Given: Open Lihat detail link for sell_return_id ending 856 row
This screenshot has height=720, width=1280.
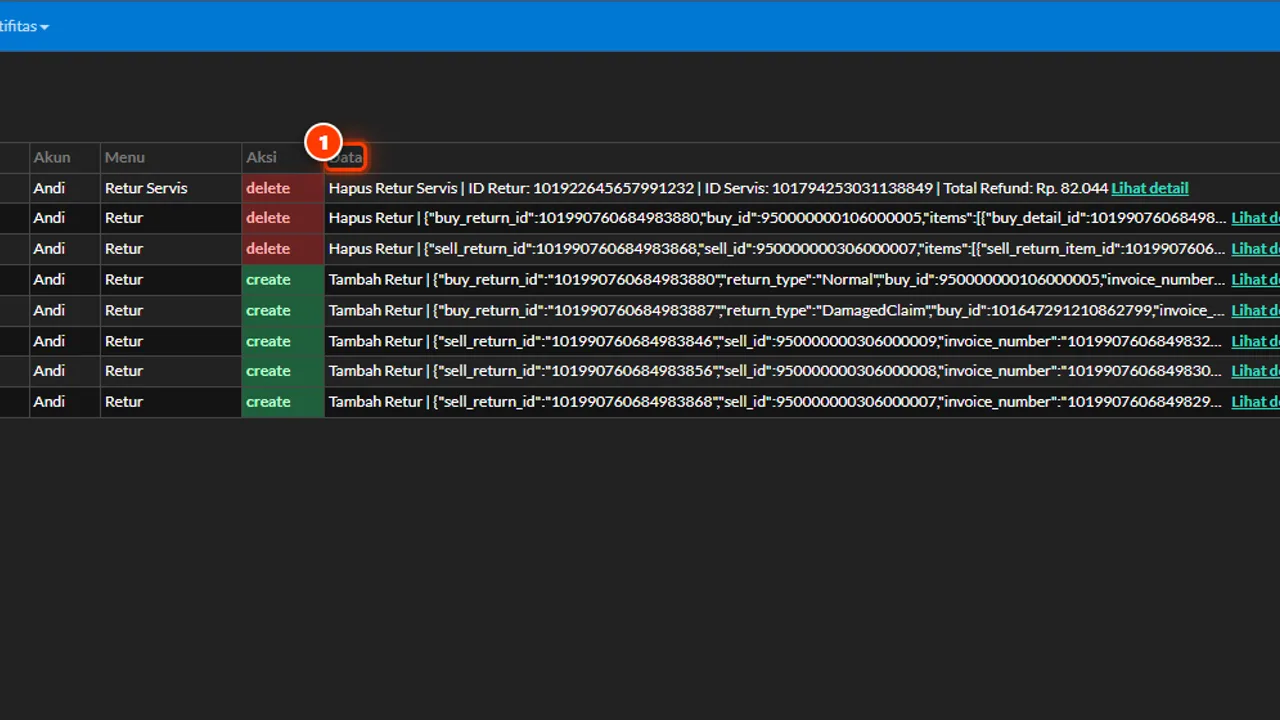Looking at the screenshot, I should 1255,371.
